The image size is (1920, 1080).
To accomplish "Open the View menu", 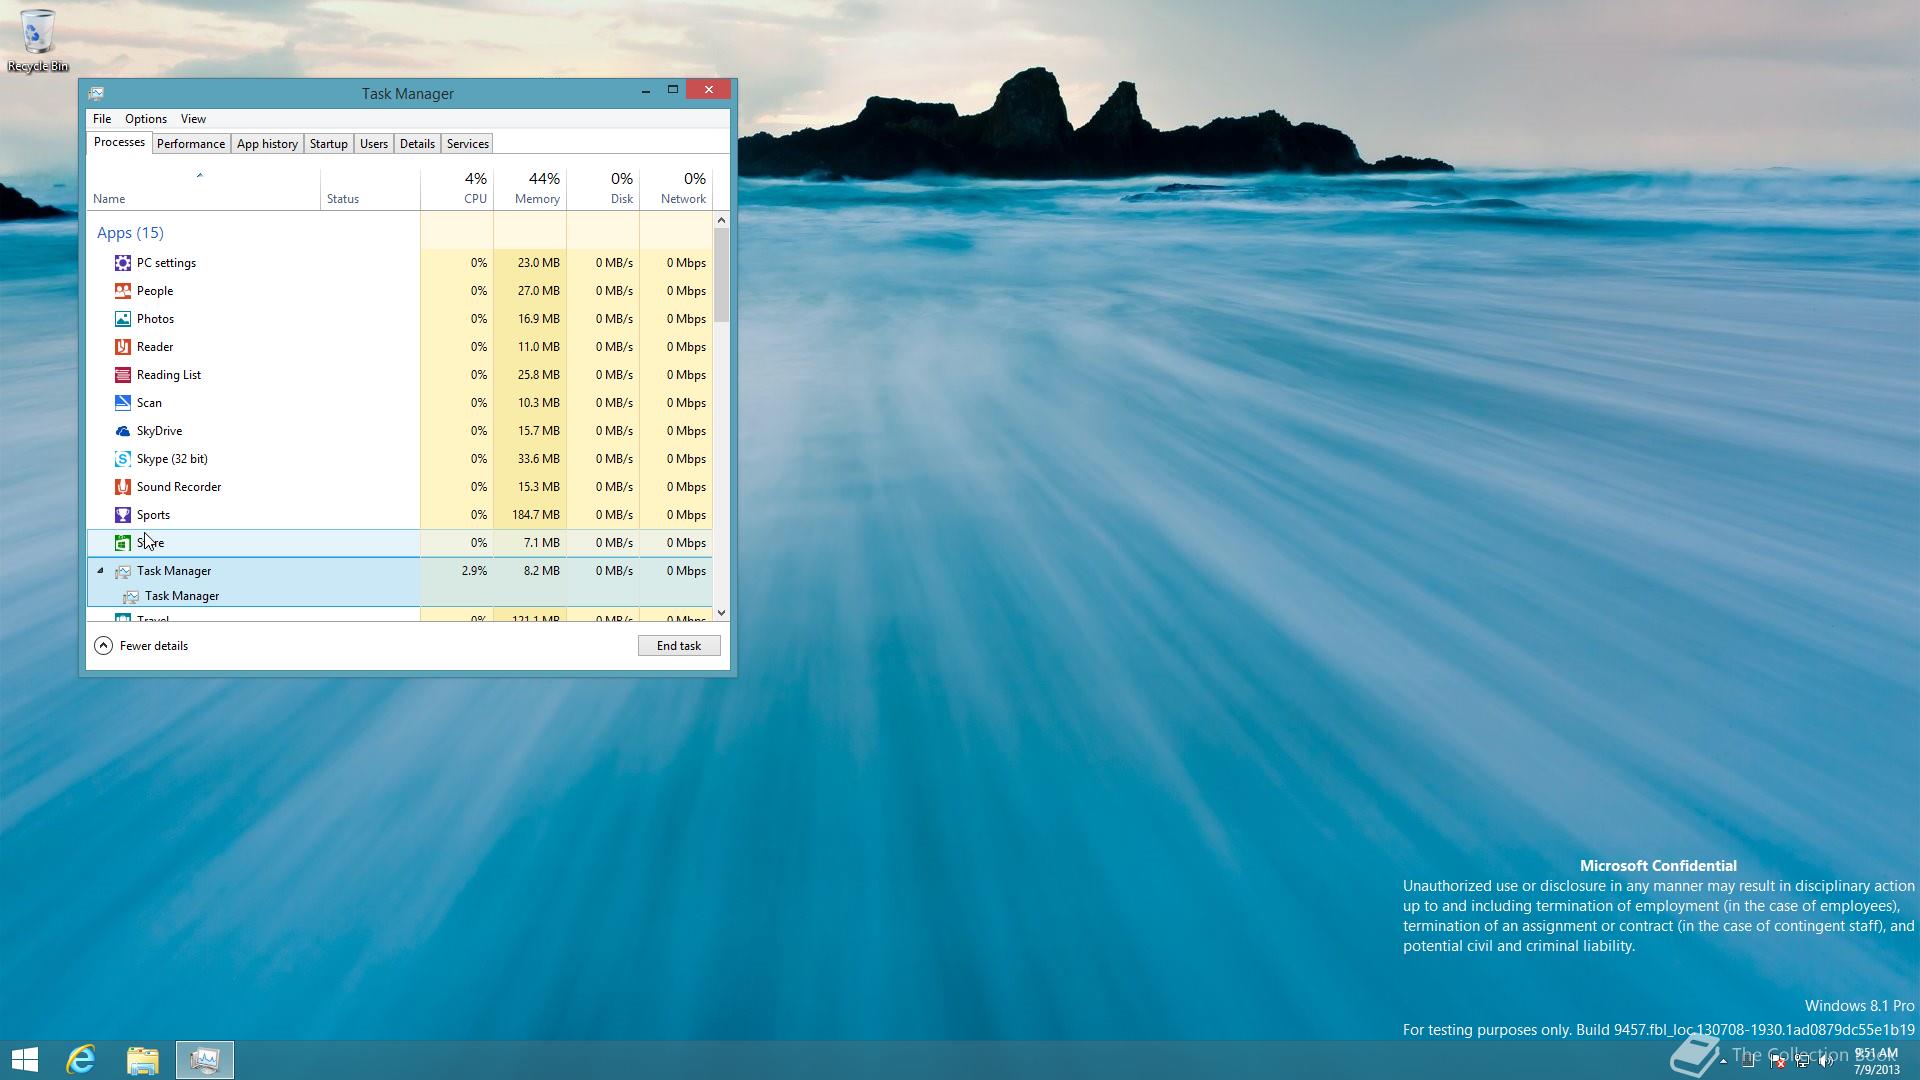I will [193, 119].
